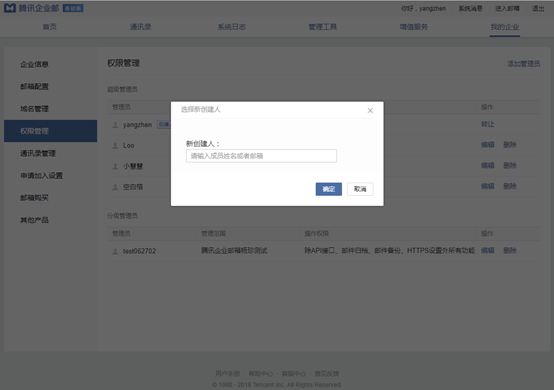Open 邮箱购买 in the sidebar
Screen dimensions: 554x390
click(x=51, y=198)
